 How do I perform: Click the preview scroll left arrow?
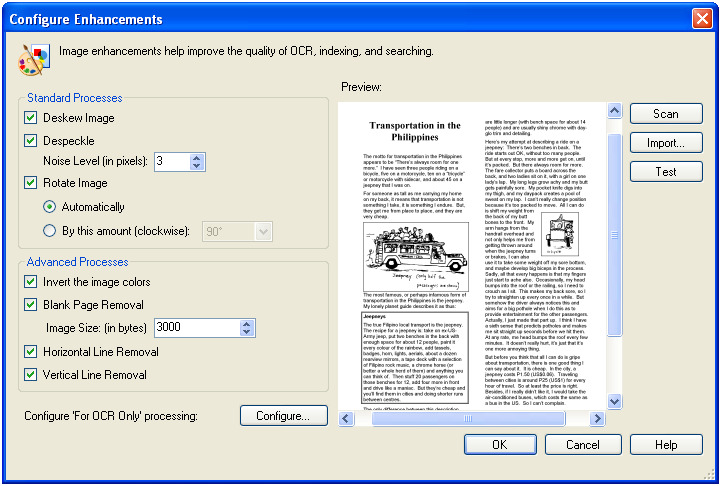(346, 418)
